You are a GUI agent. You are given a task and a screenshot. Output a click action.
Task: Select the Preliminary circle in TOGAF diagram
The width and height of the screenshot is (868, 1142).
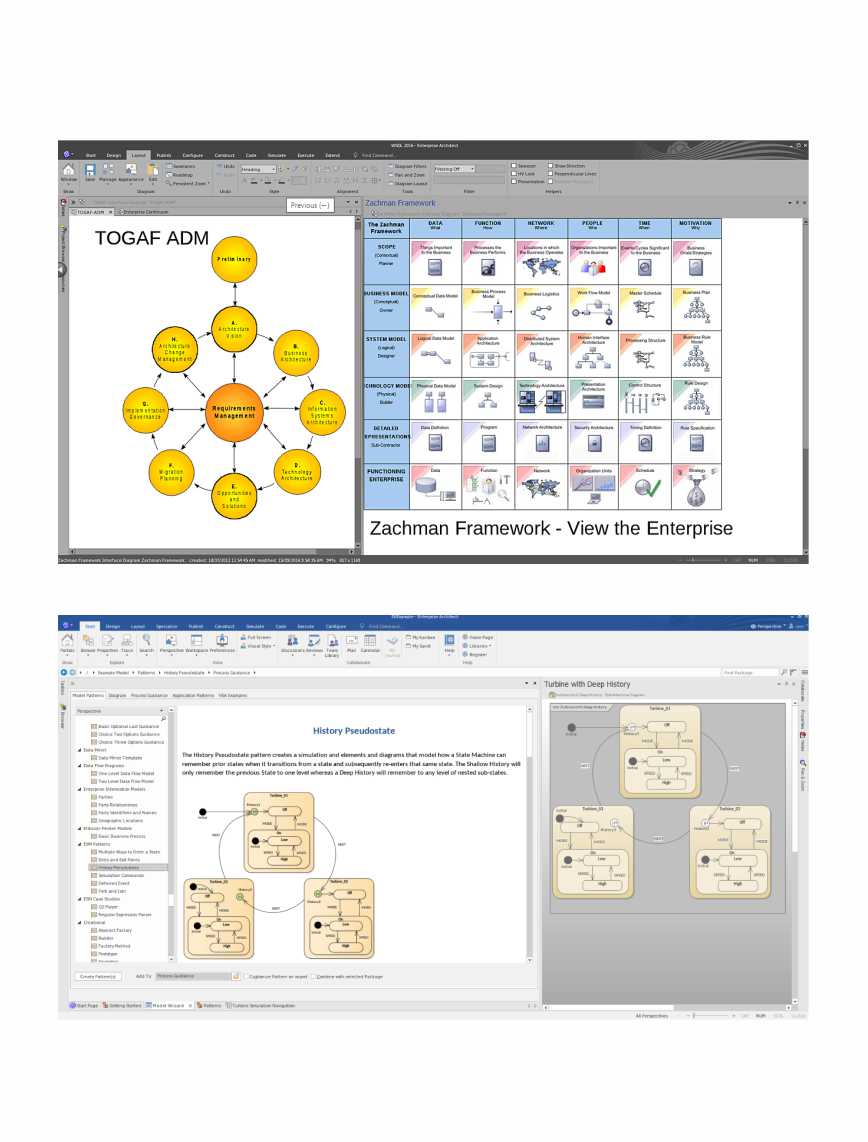[x=234, y=259]
